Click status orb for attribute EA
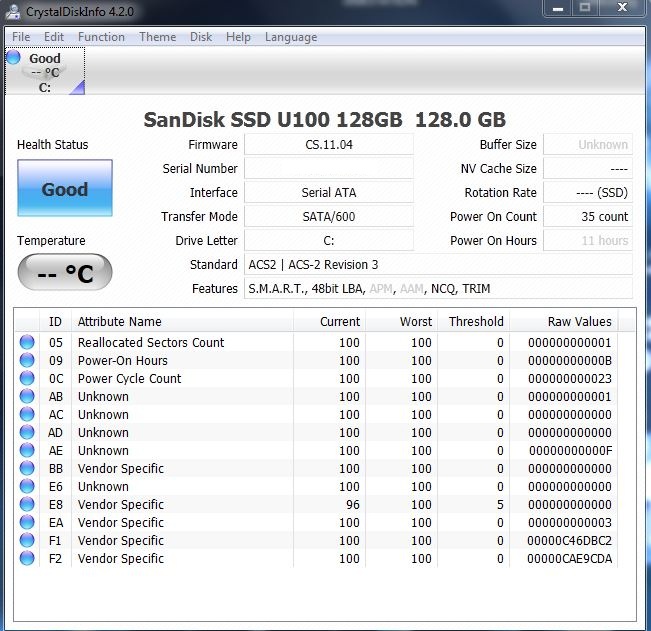651x631 pixels. [27, 522]
